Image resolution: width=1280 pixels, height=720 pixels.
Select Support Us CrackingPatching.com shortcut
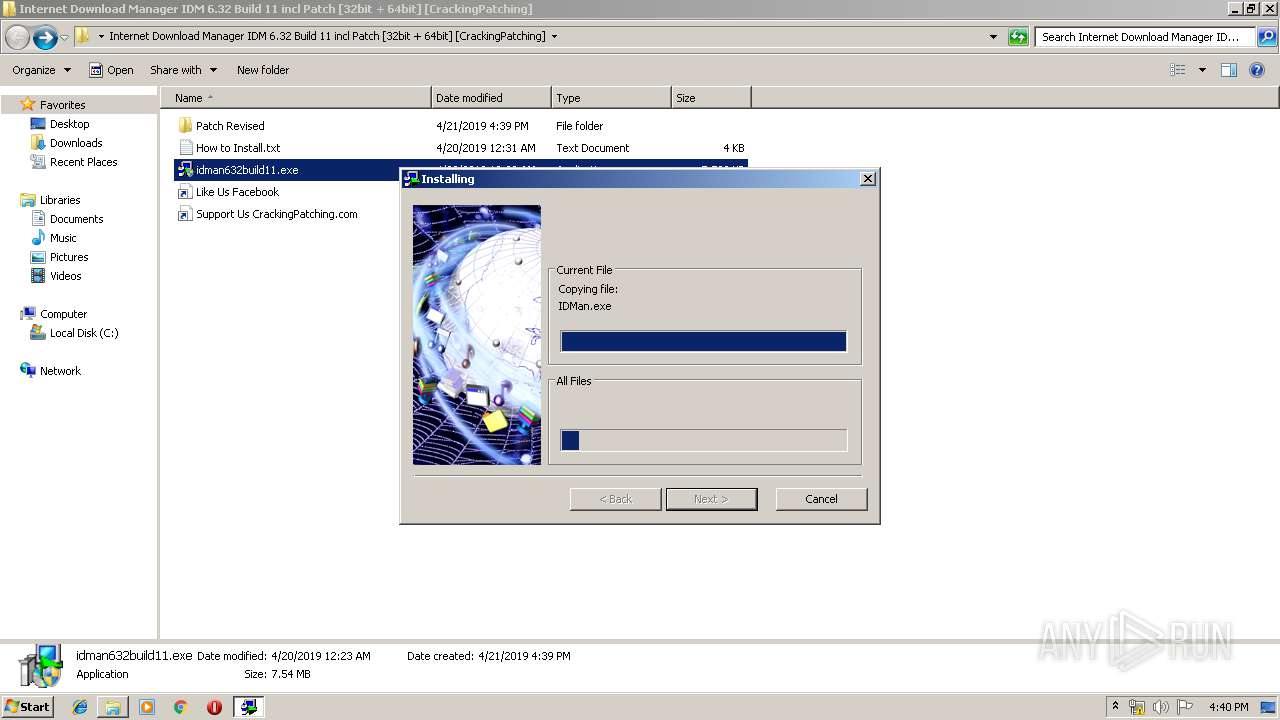(276, 214)
